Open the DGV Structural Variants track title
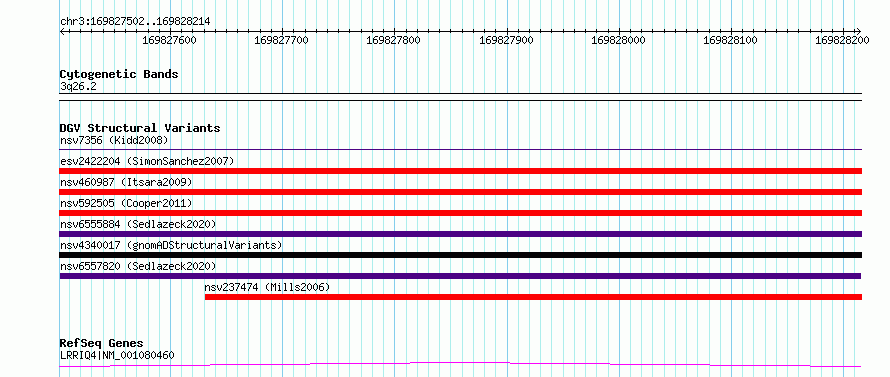The width and height of the screenshot is (890, 377). click(140, 128)
